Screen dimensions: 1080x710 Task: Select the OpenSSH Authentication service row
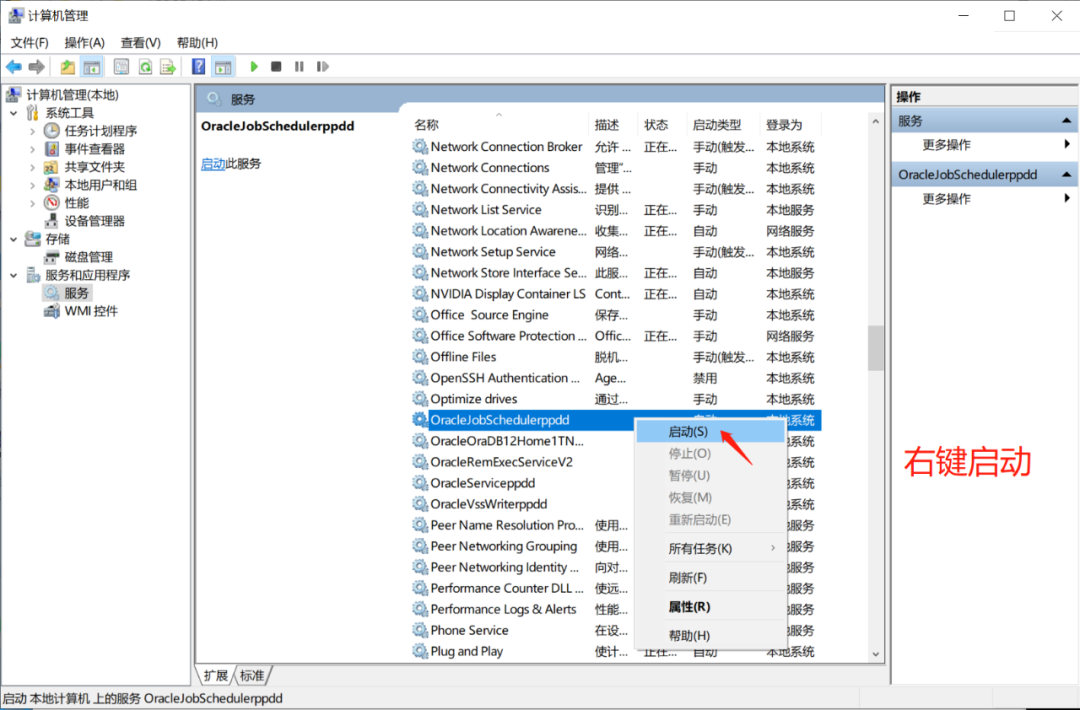pyautogui.click(x=614, y=378)
